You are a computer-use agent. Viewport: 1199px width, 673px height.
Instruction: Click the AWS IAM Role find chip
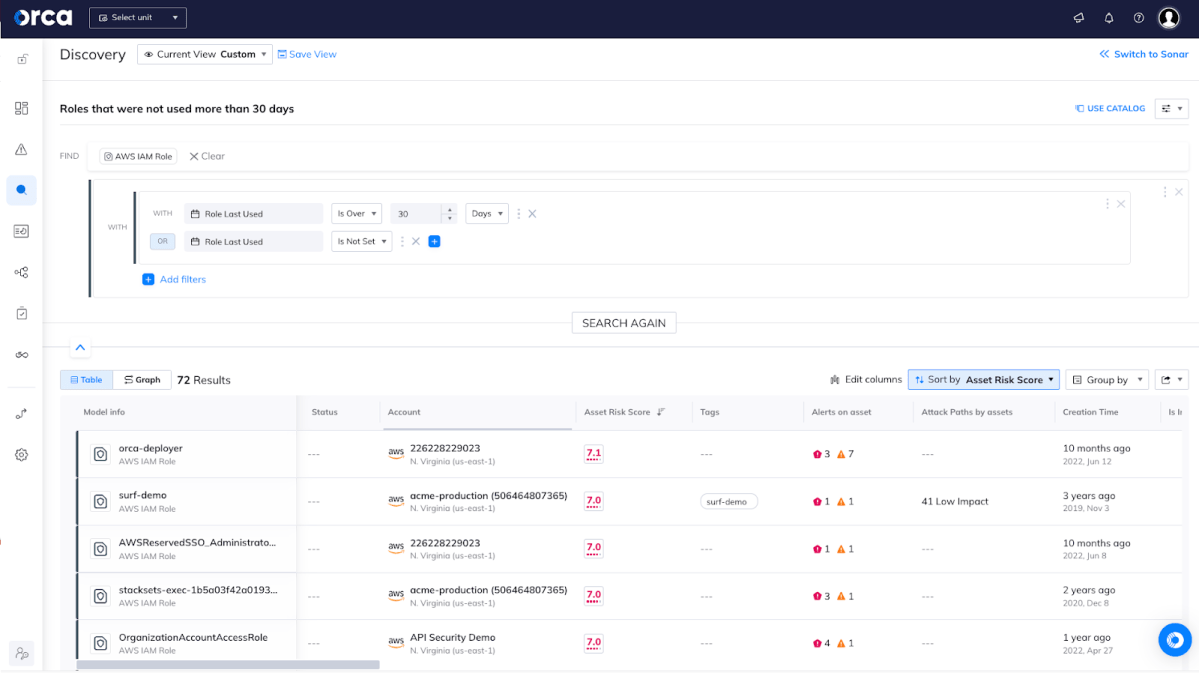tap(138, 157)
